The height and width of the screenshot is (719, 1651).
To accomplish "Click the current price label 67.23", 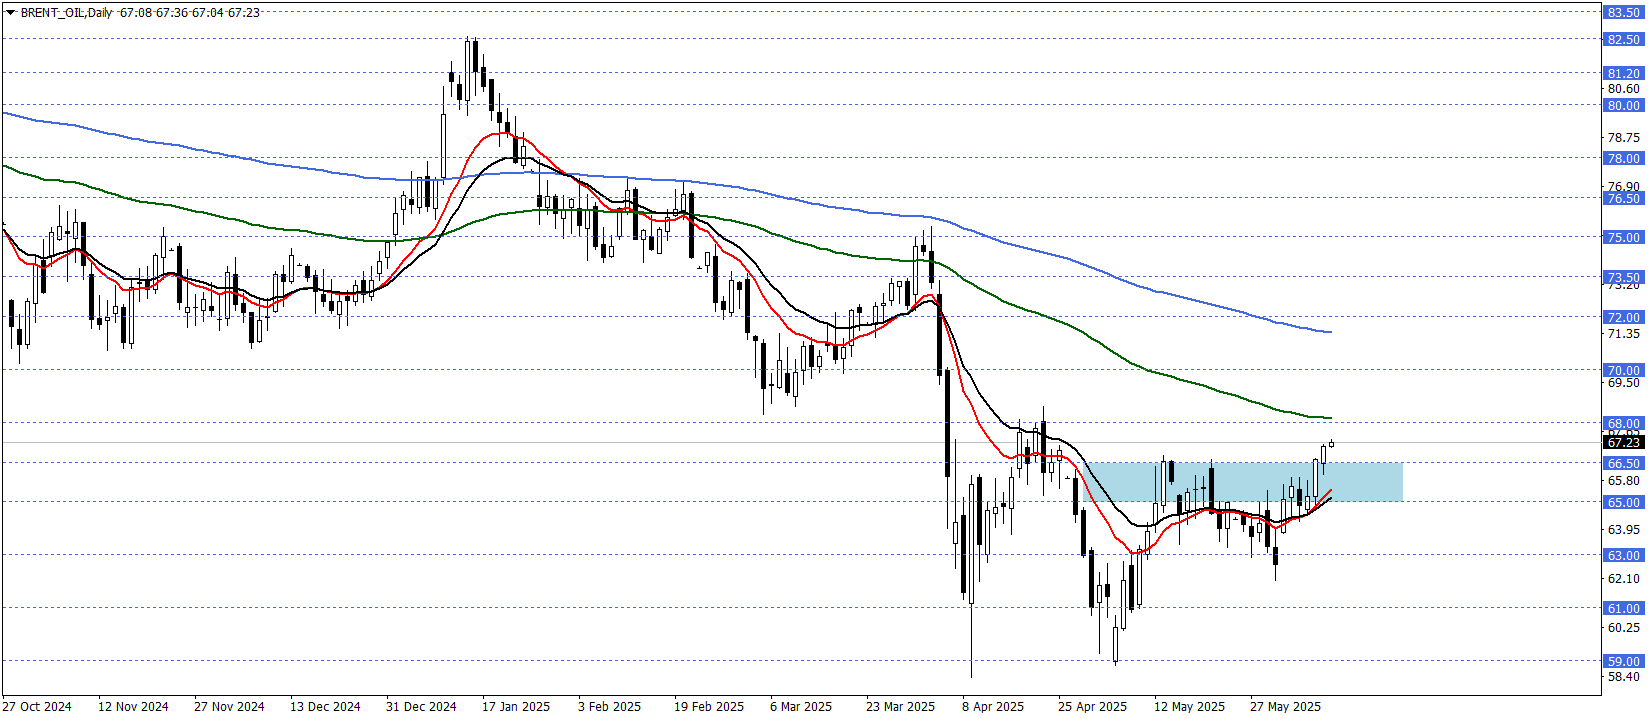I will click(x=1624, y=442).
